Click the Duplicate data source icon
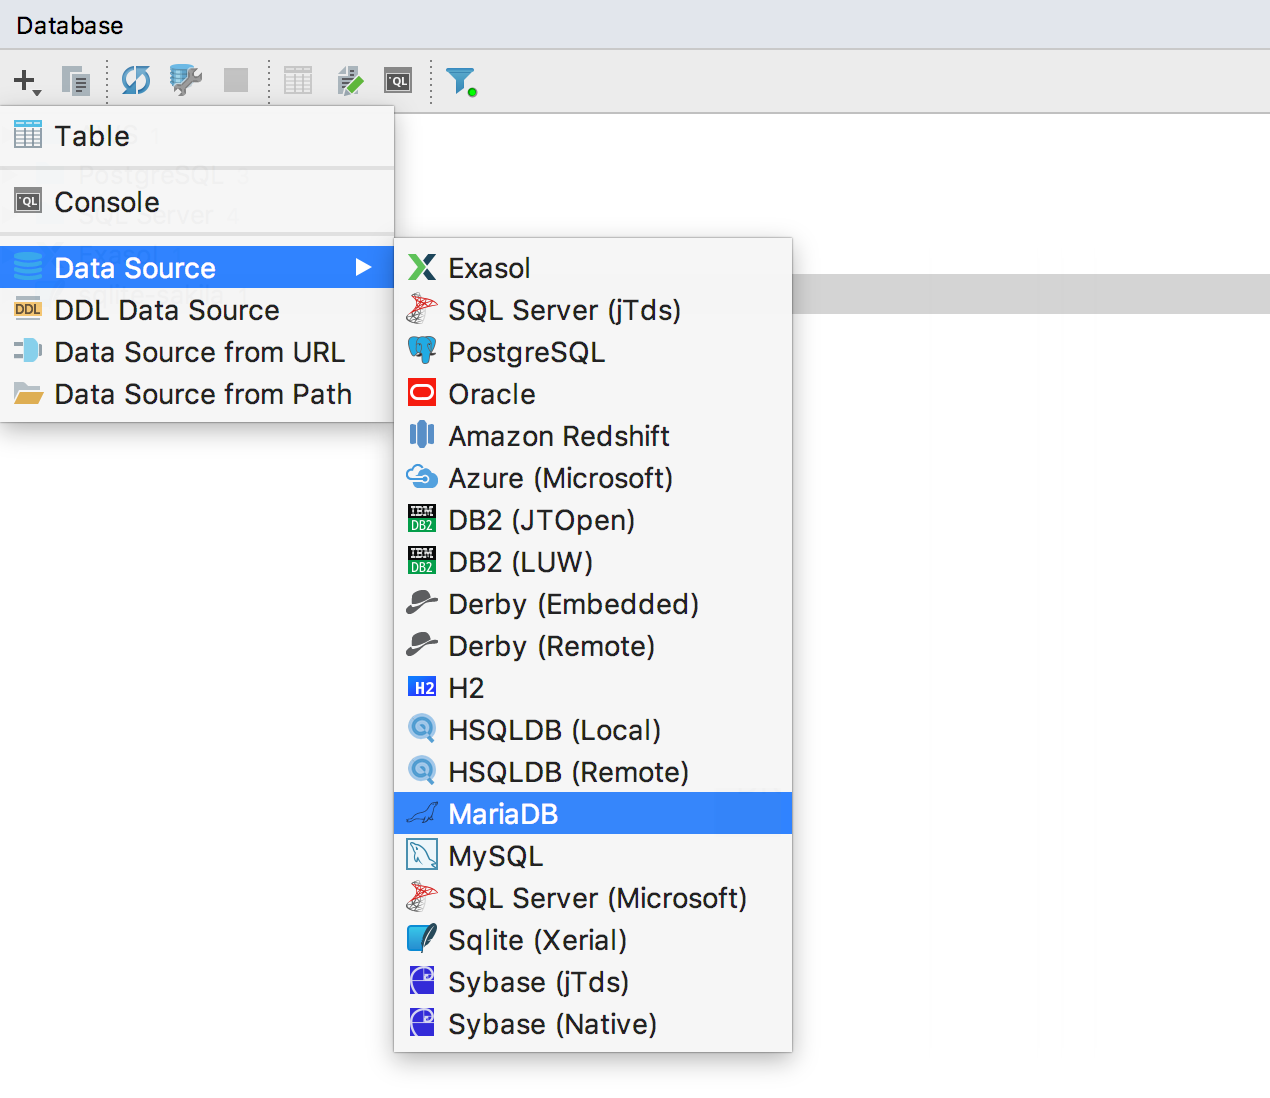 pos(76,81)
